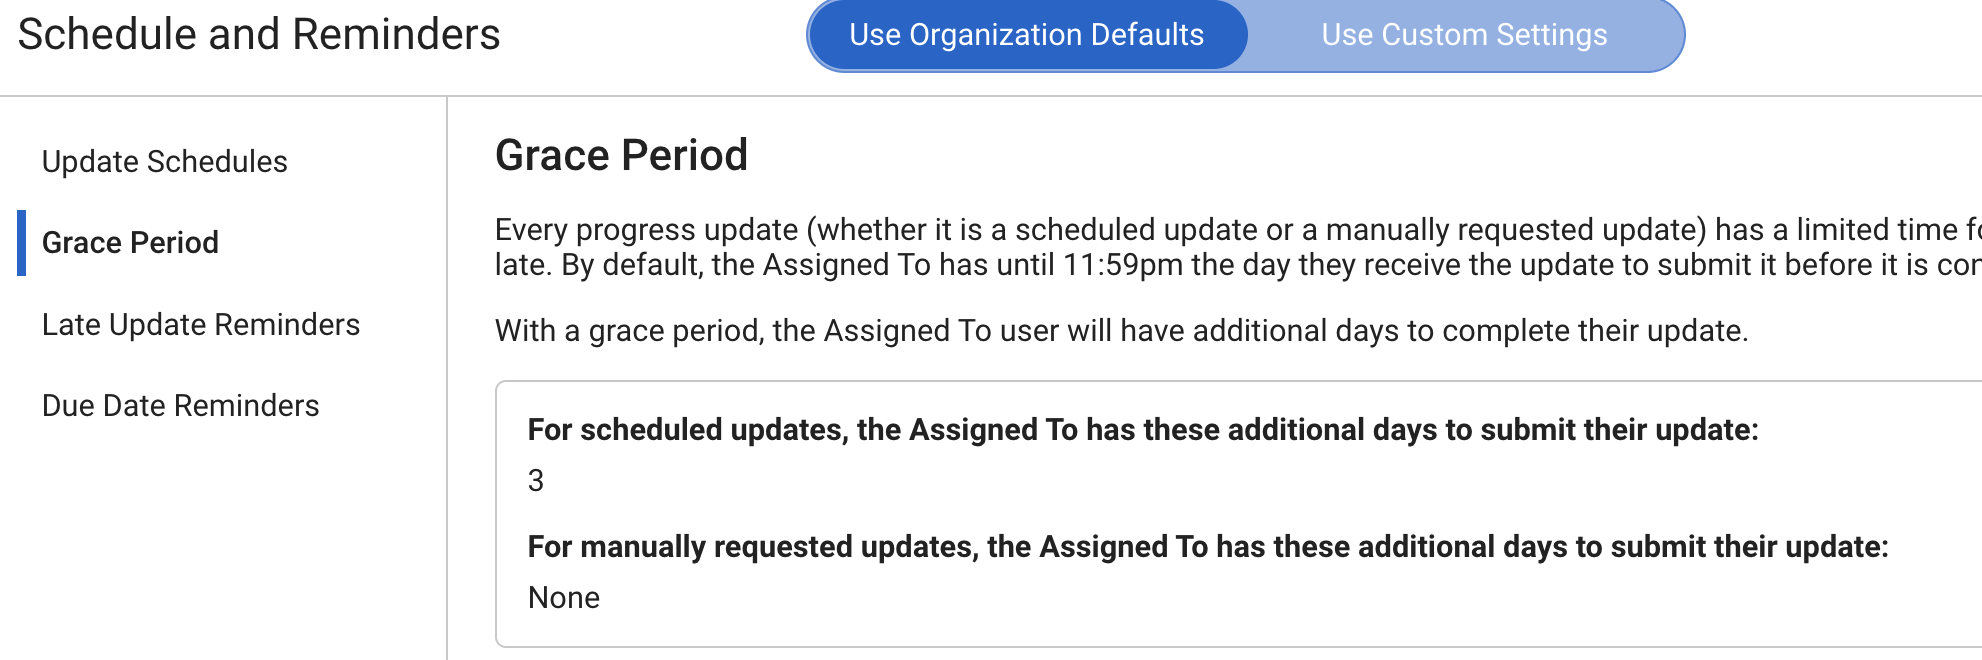
Task: Click the blue active indicator beside Grace Period
Action: point(23,242)
